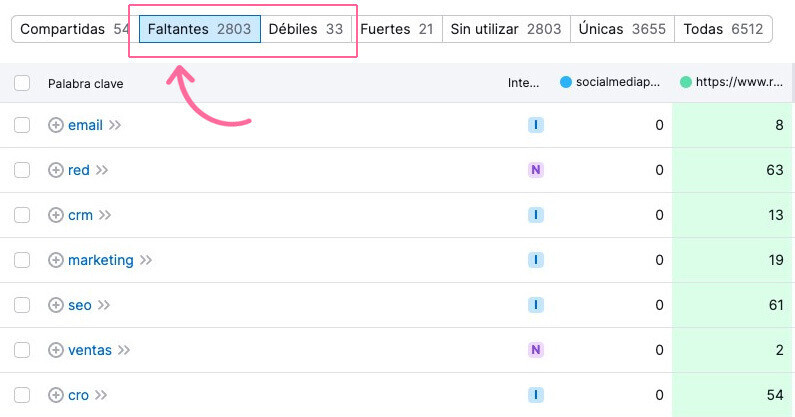Open the Débiles tab

[305, 29]
